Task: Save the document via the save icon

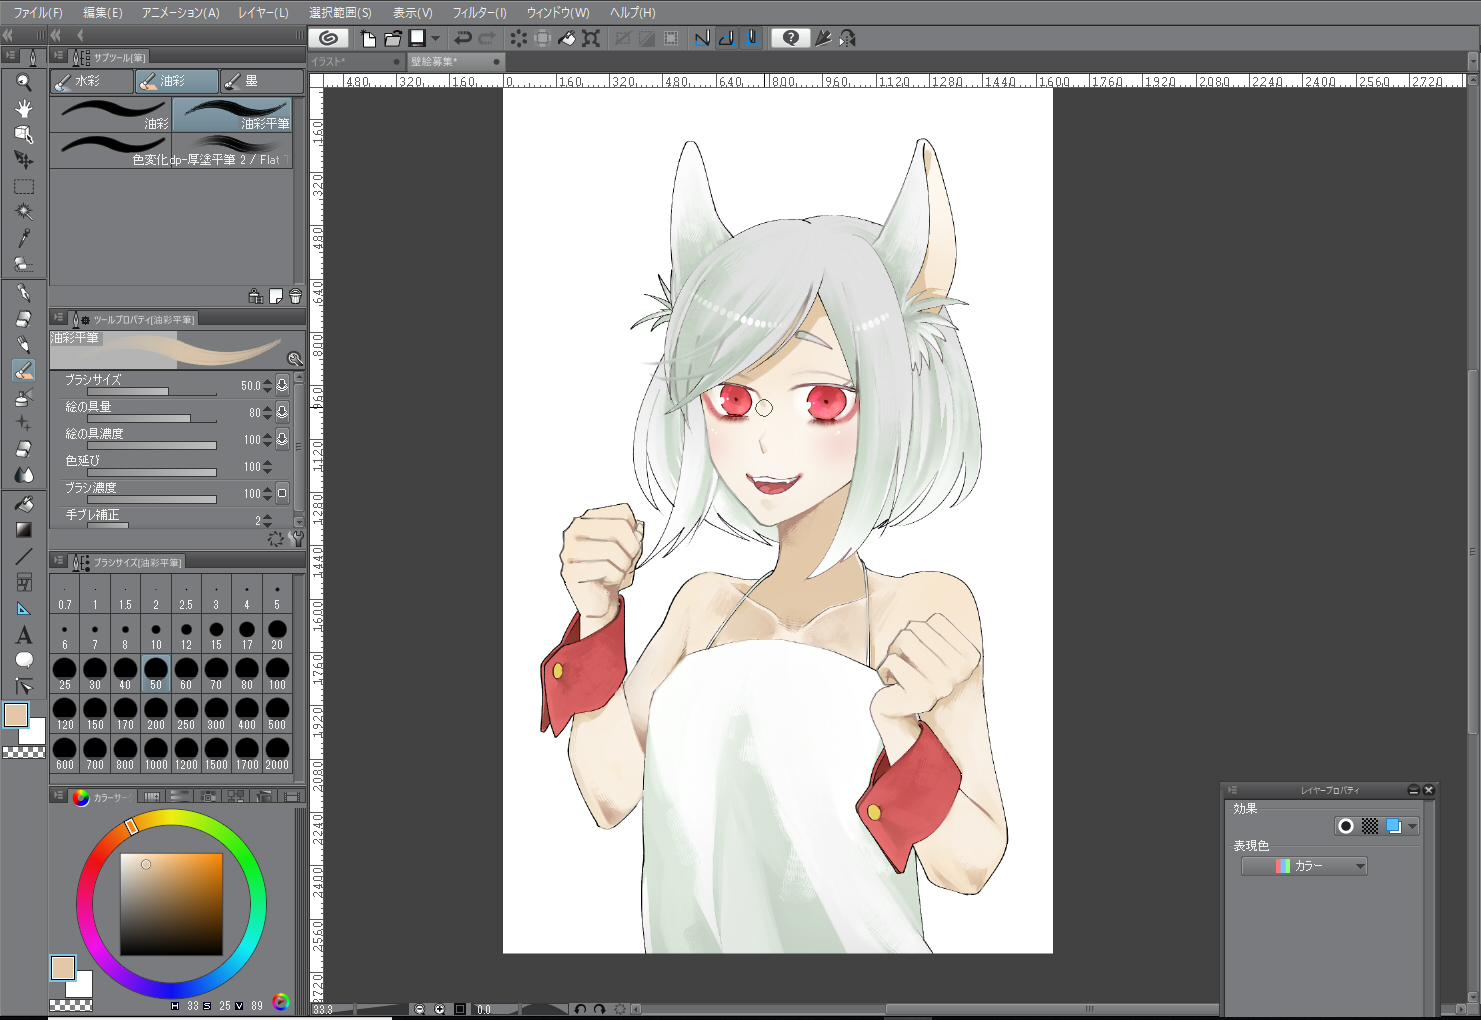Action: (417, 38)
